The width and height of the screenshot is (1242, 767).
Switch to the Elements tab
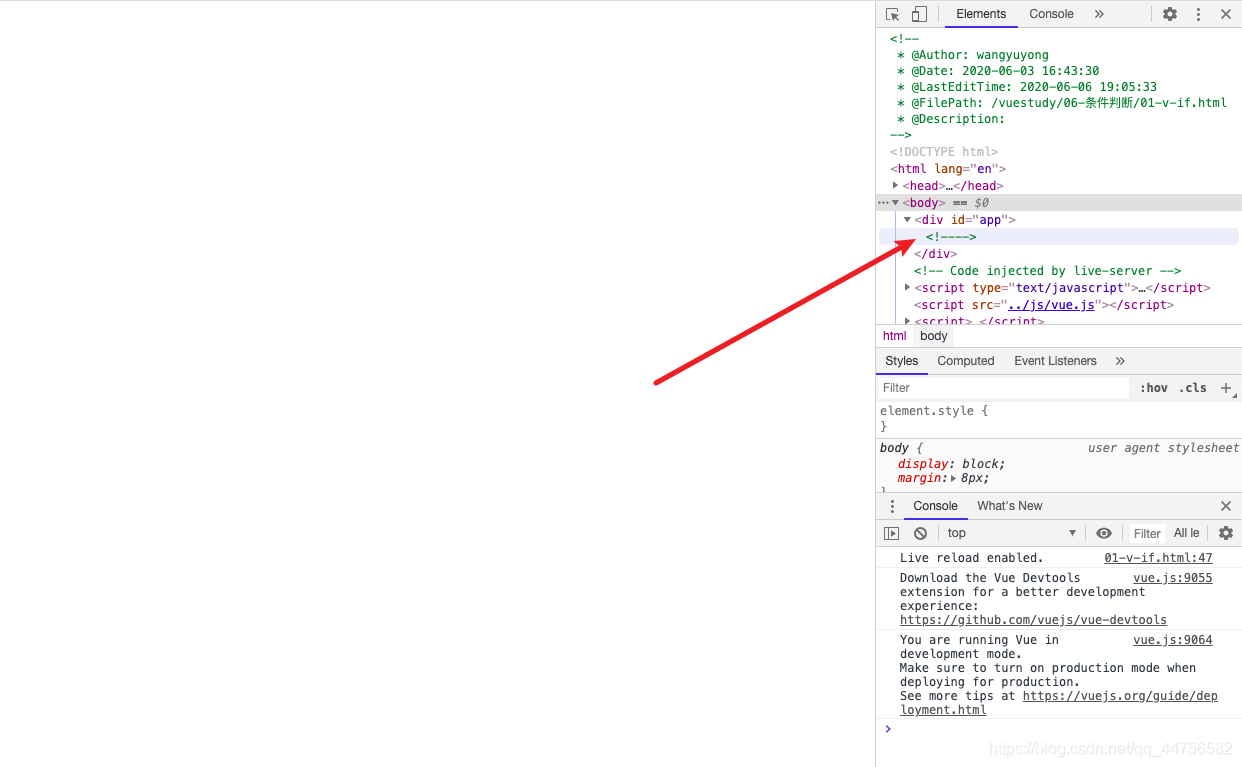[x=981, y=14]
